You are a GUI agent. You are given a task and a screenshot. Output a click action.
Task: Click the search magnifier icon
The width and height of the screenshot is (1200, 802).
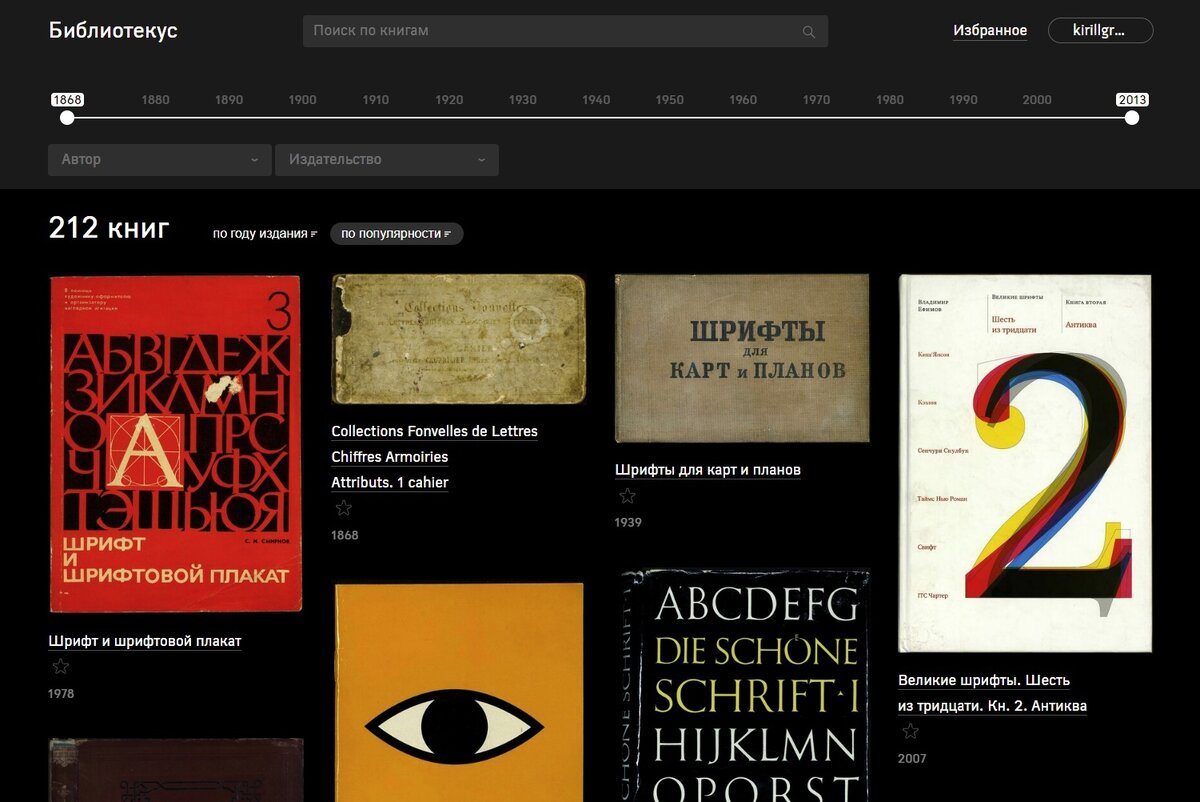point(809,32)
